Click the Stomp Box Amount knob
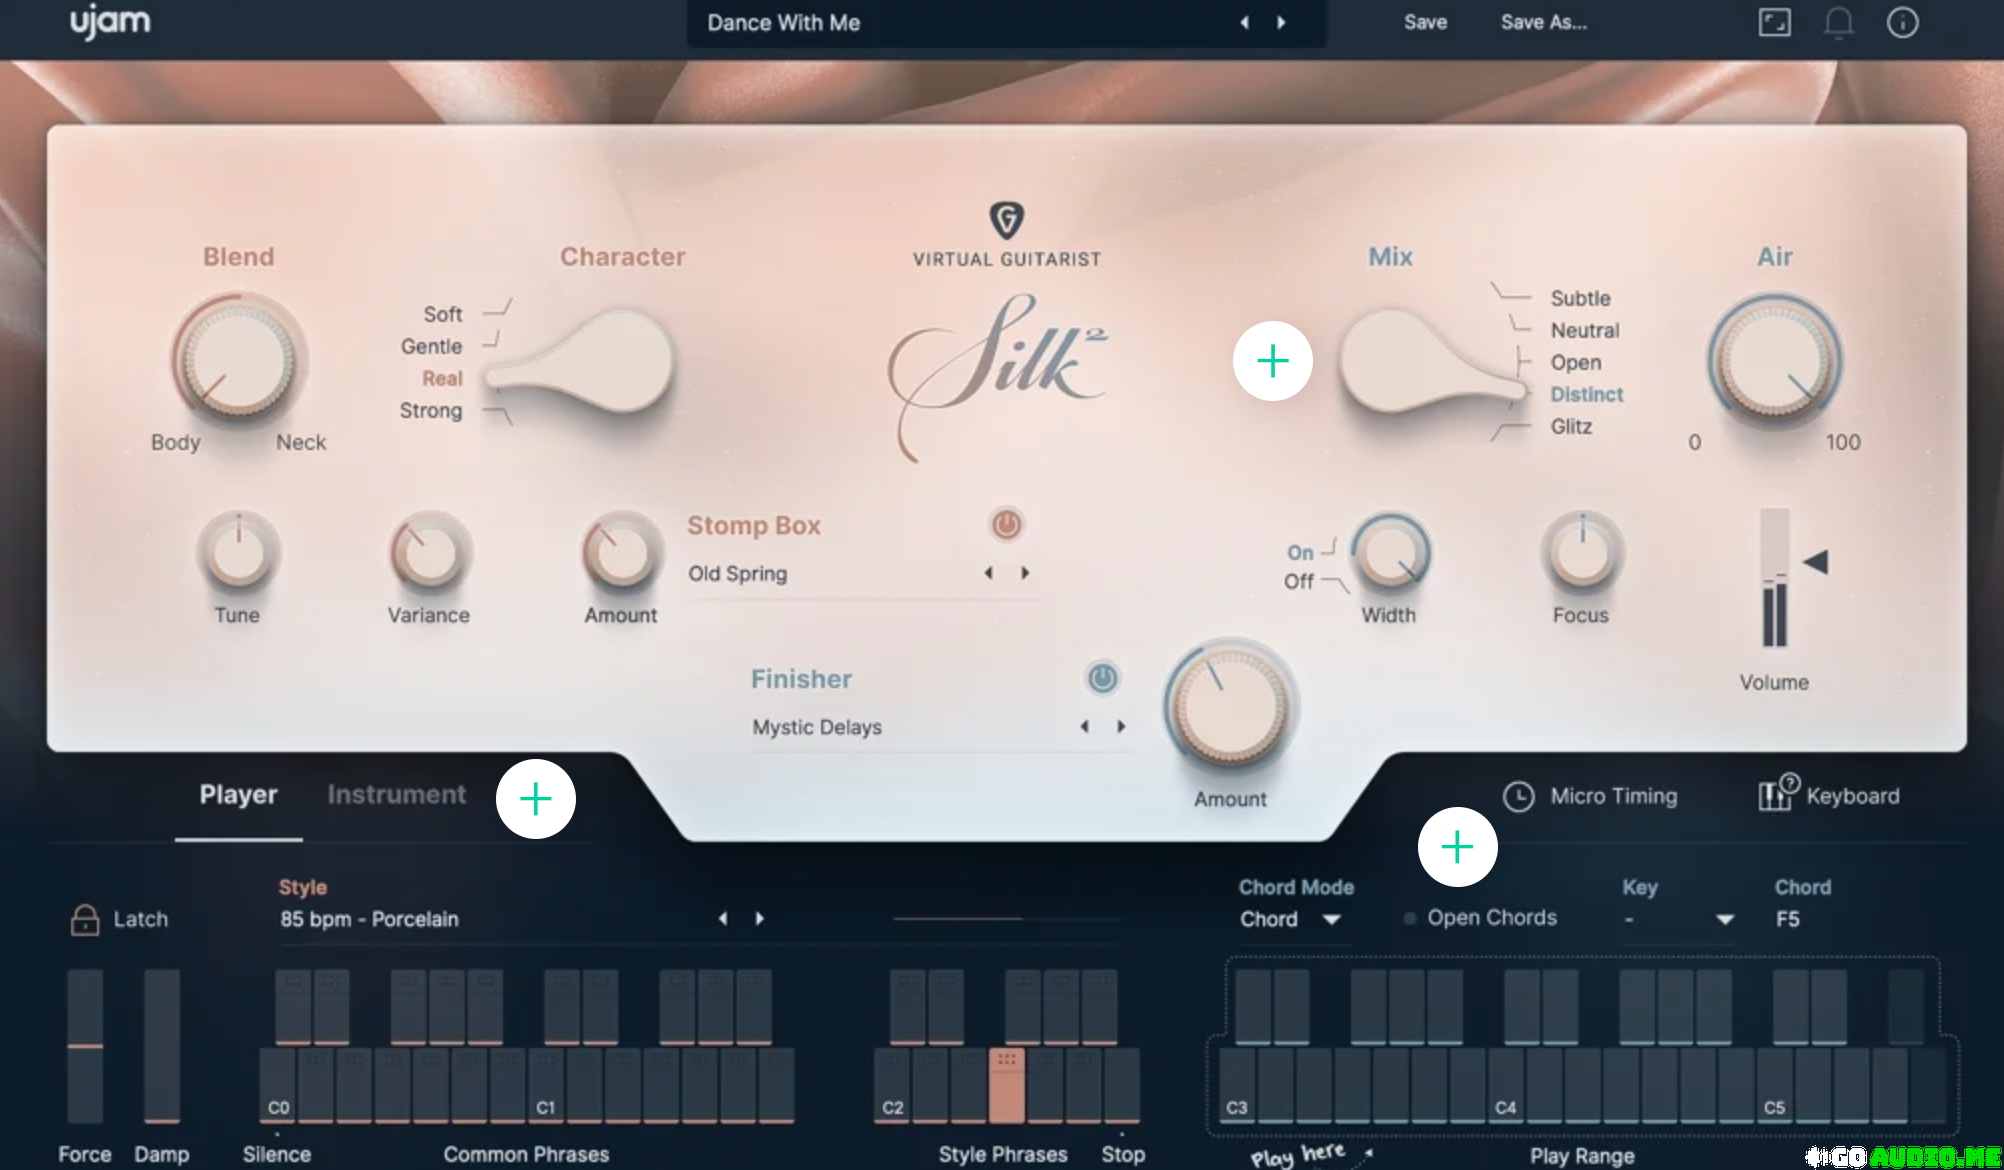Viewport: 2004px width, 1170px height. coord(621,552)
